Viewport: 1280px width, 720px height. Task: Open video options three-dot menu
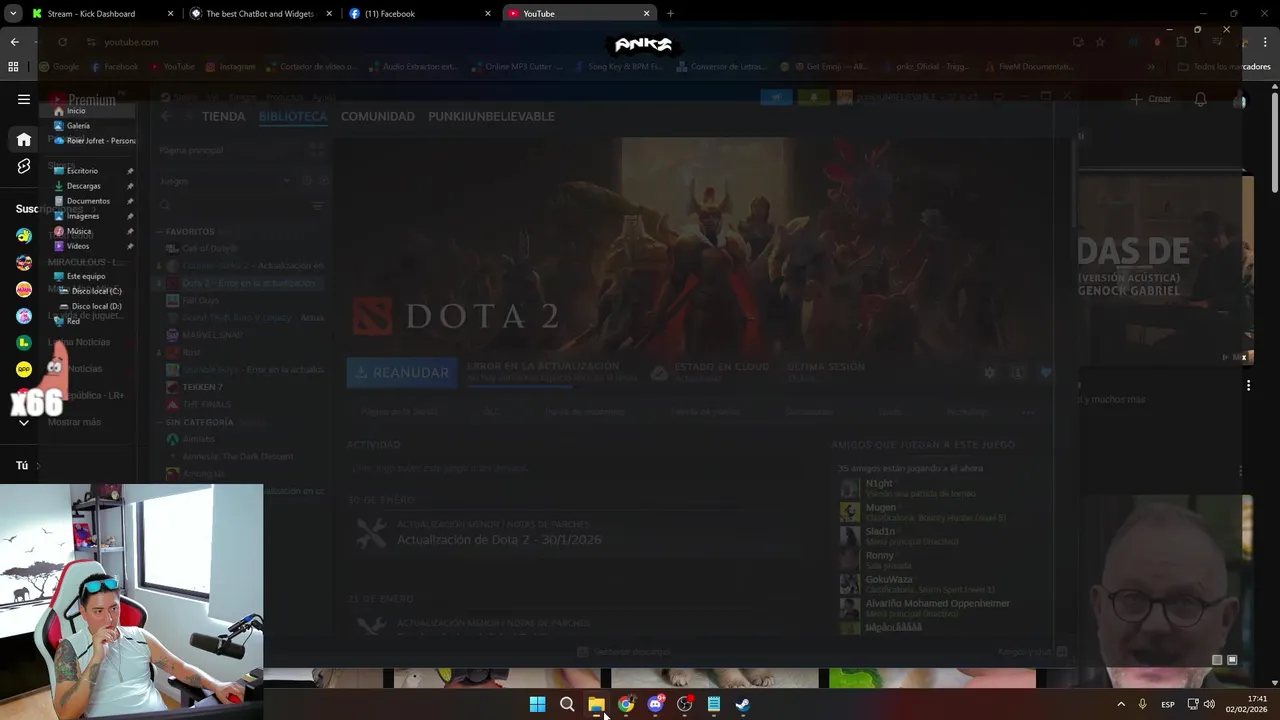1248,385
